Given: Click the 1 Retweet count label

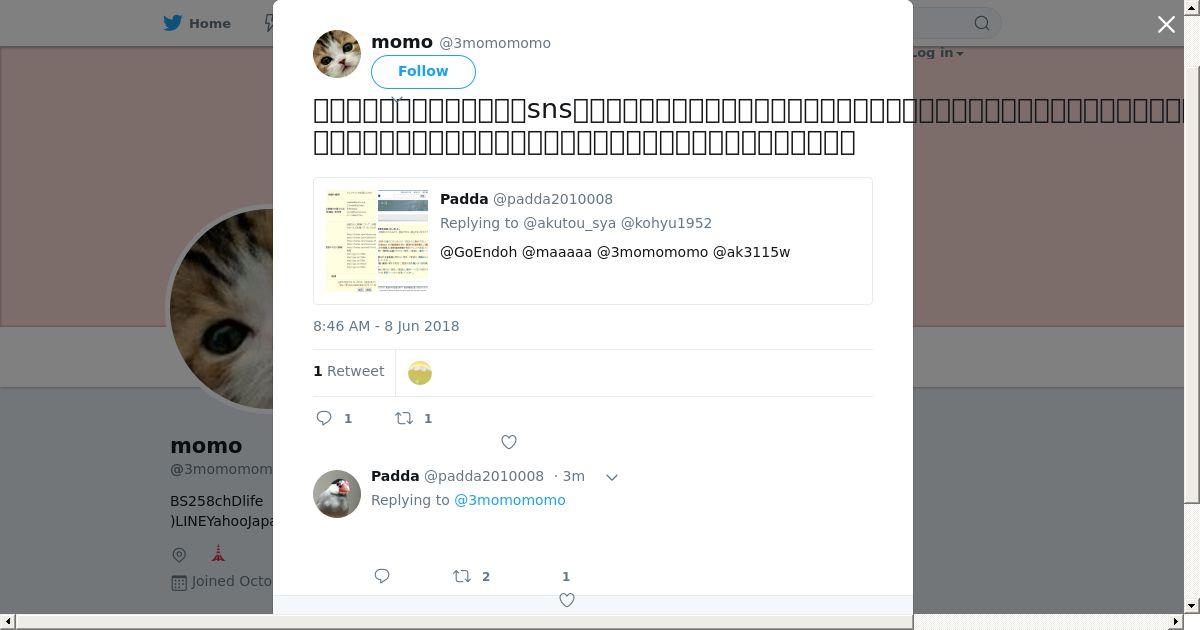Looking at the screenshot, I should 349,371.
